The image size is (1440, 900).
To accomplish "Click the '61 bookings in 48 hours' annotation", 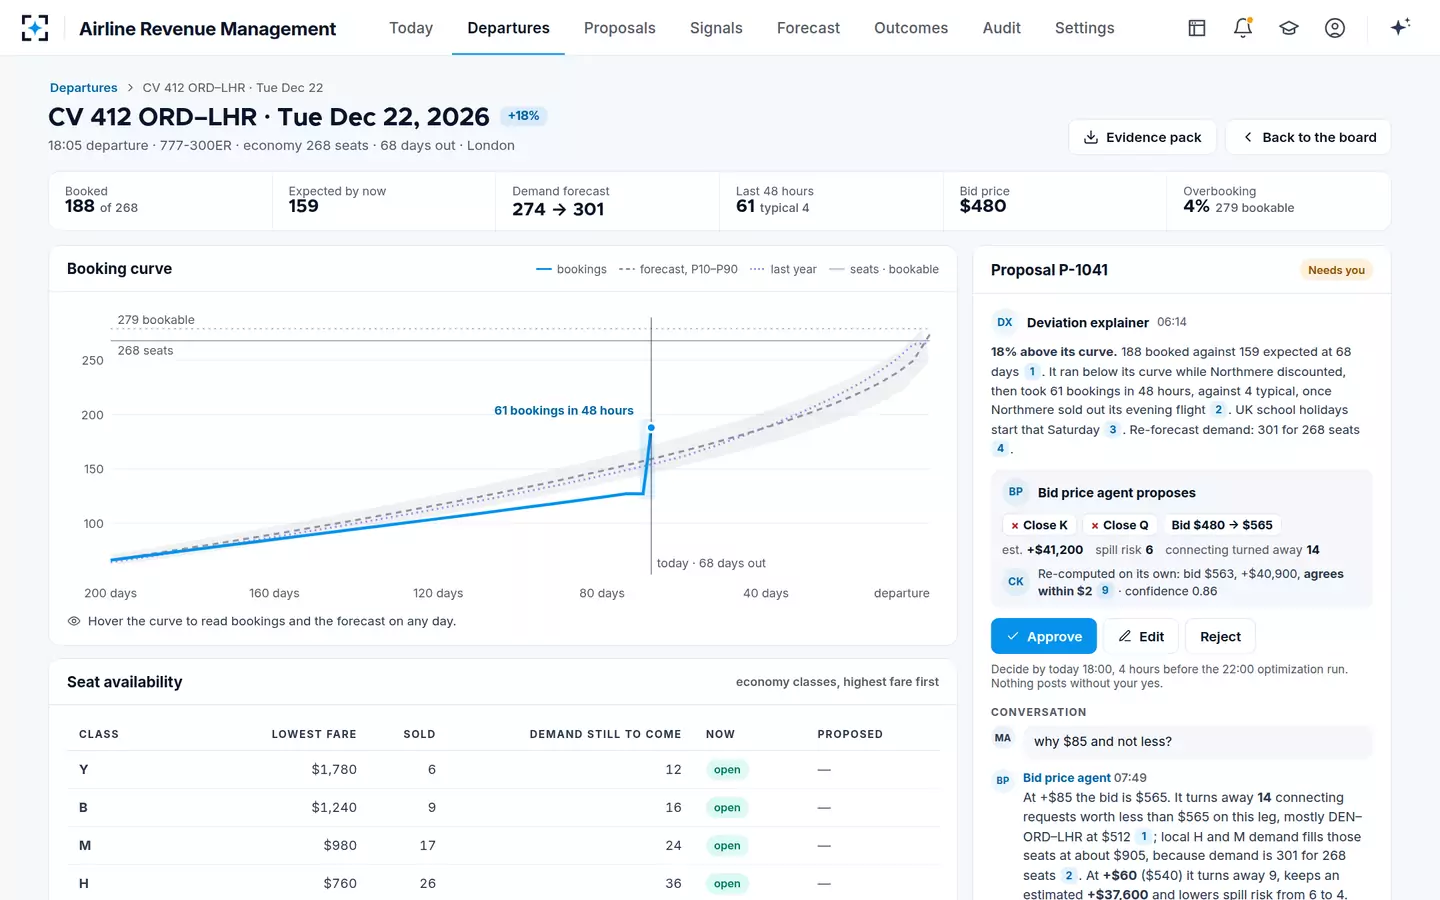I will 564,411.
